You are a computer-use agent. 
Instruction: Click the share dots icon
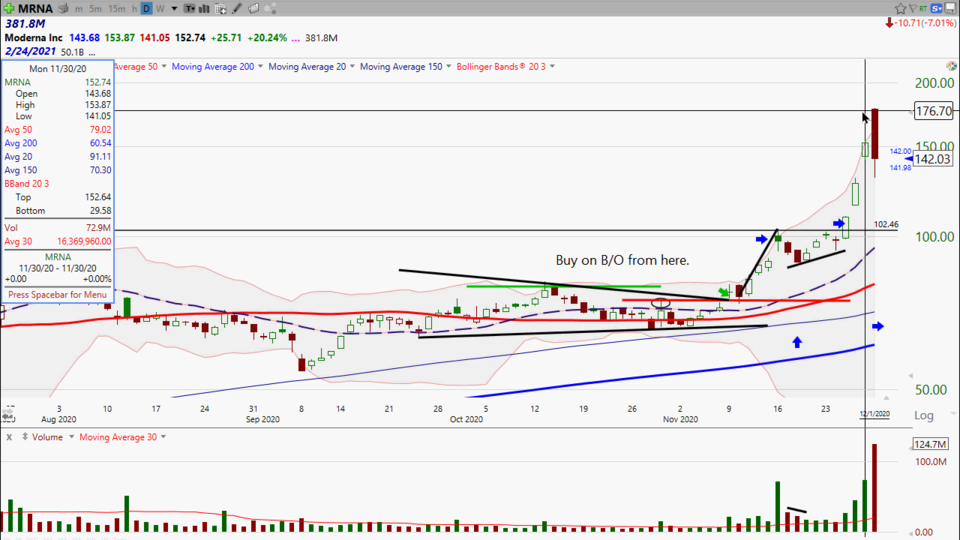pyautogui.click(x=271, y=9)
